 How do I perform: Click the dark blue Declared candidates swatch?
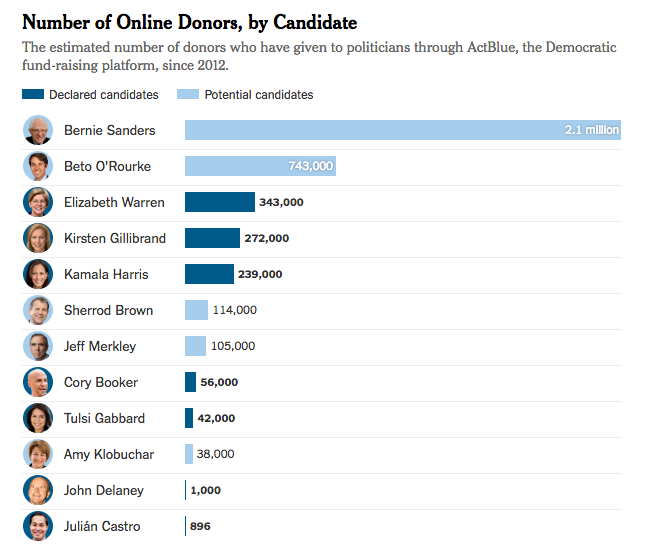(x=33, y=95)
